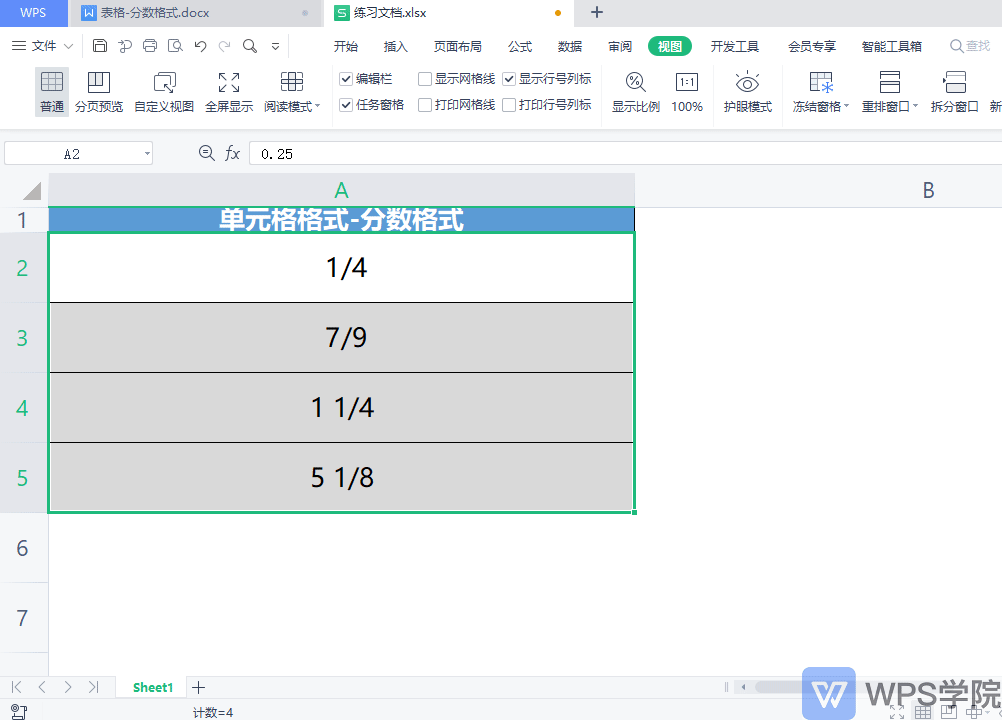This screenshot has width=1002, height=720.
Task: Click the fx insert function icon
Action: tap(232, 153)
